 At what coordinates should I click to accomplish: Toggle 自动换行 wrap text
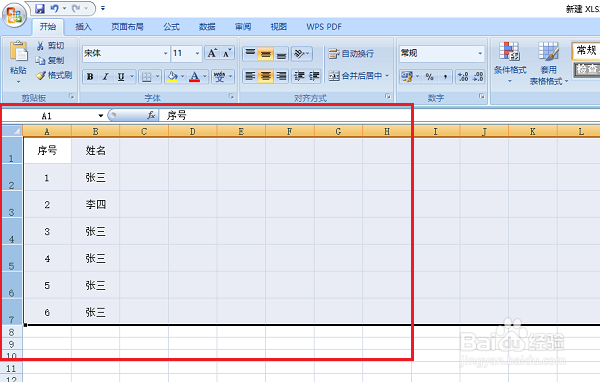(351, 54)
